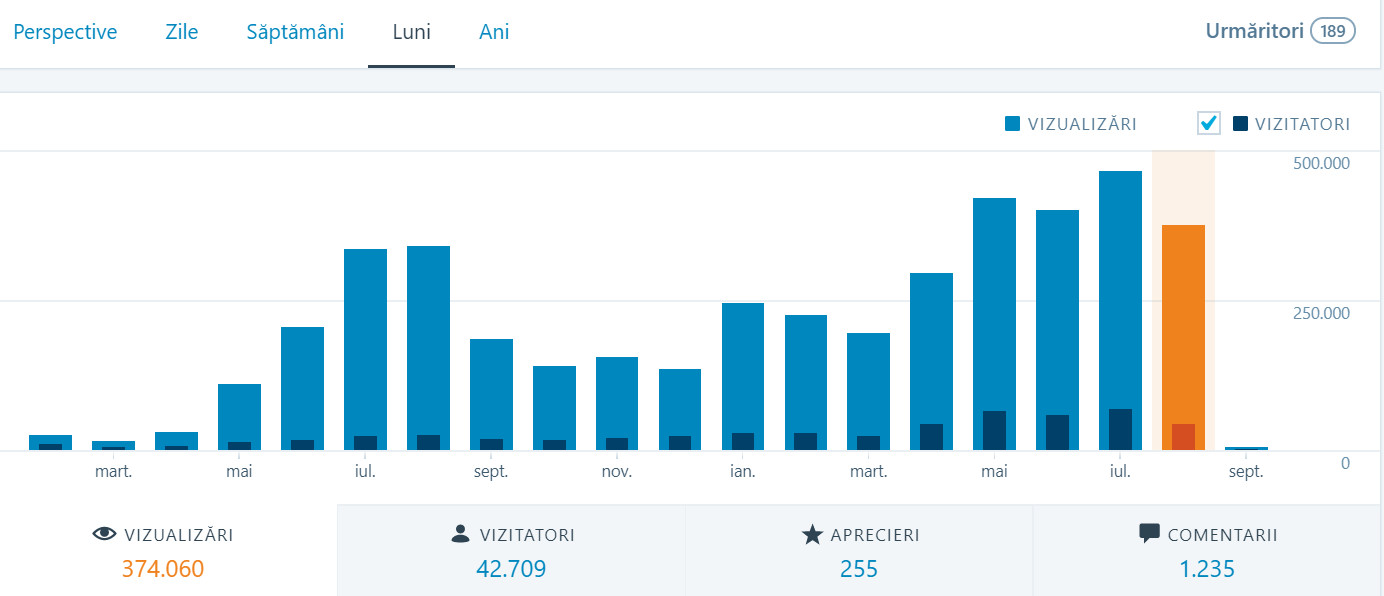The width and height of the screenshot is (1384, 596).
Task: Click the person icon beside Vizitatori
Action: tap(460, 535)
